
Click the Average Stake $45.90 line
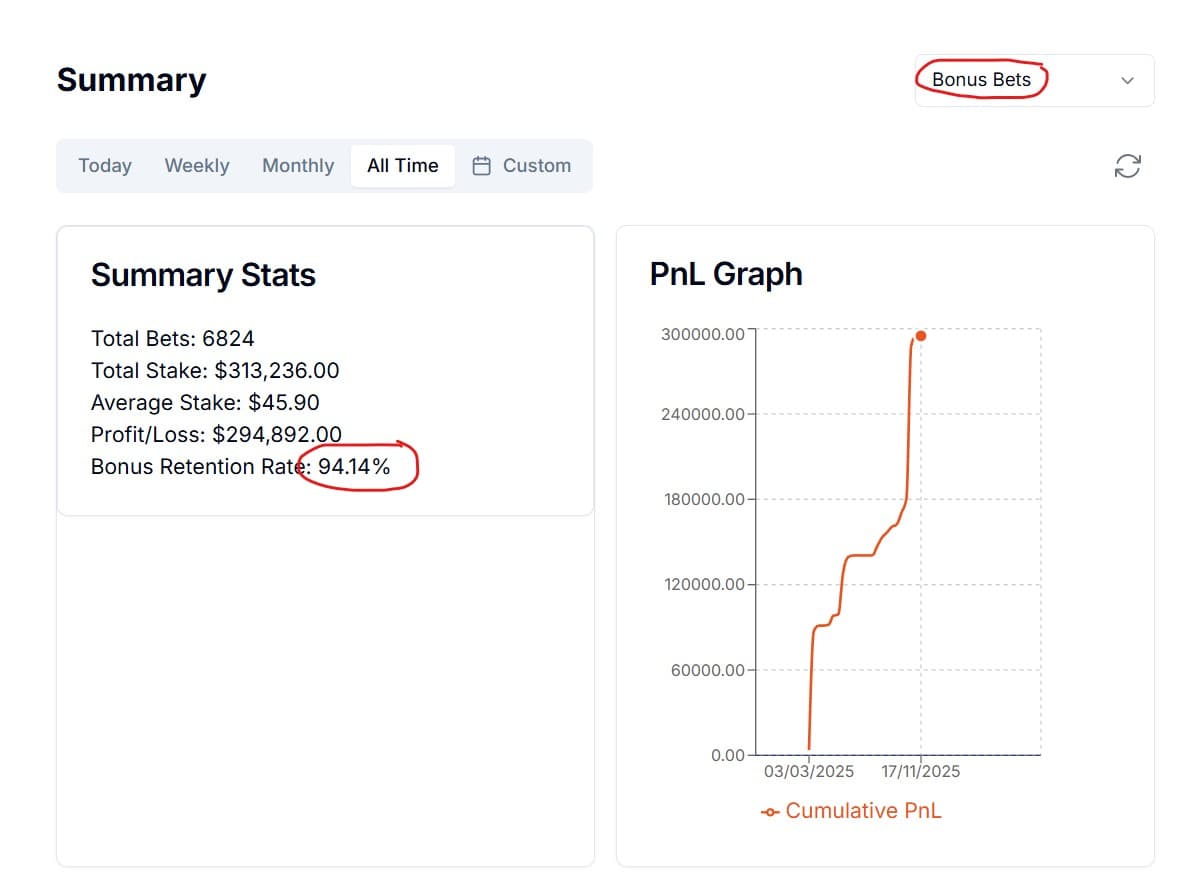coord(205,403)
